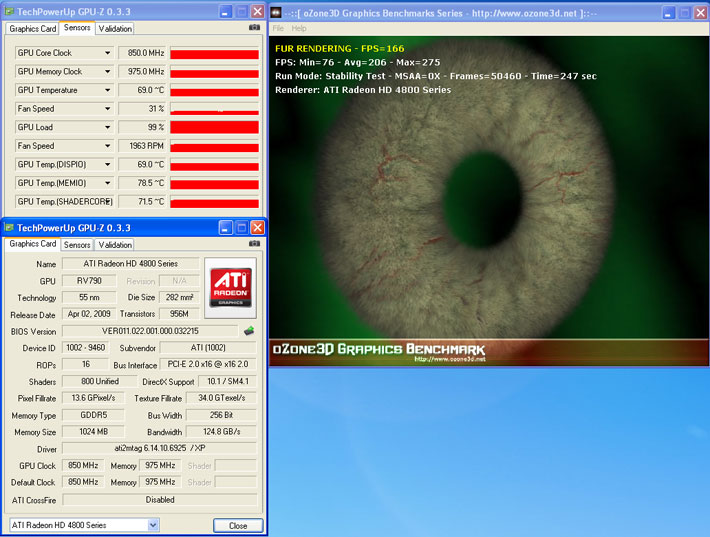Open the GPU Memory Clock sensor dropdown

(x=107, y=72)
